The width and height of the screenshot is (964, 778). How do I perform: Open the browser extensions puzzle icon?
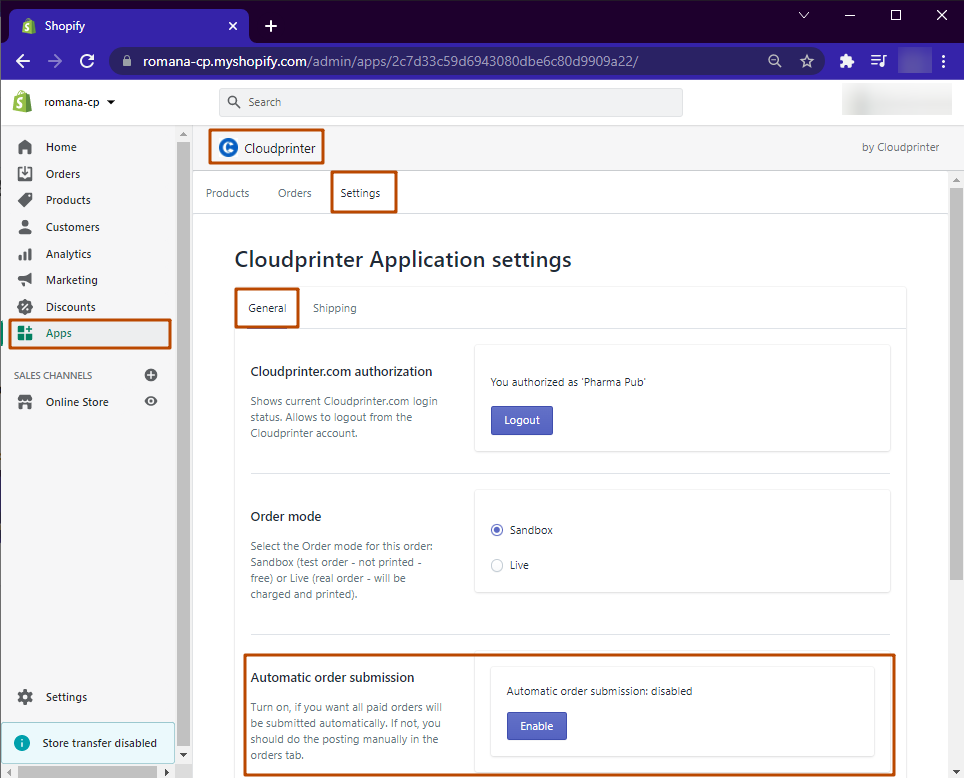point(847,61)
